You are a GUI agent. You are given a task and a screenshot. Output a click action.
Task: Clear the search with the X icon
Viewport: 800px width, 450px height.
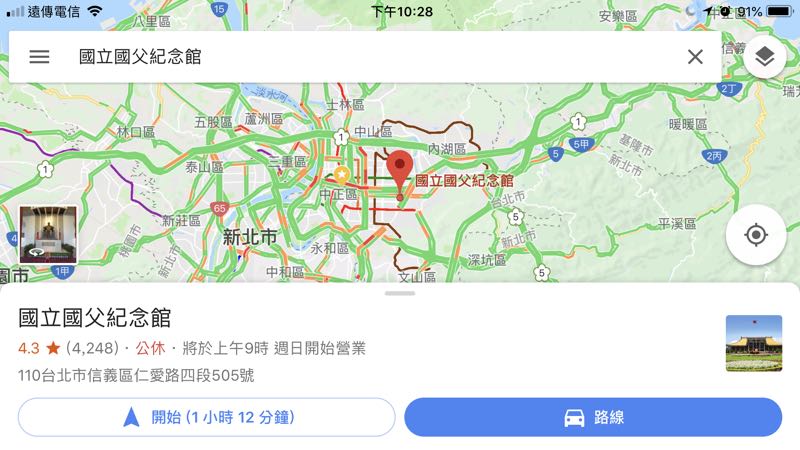pos(695,57)
